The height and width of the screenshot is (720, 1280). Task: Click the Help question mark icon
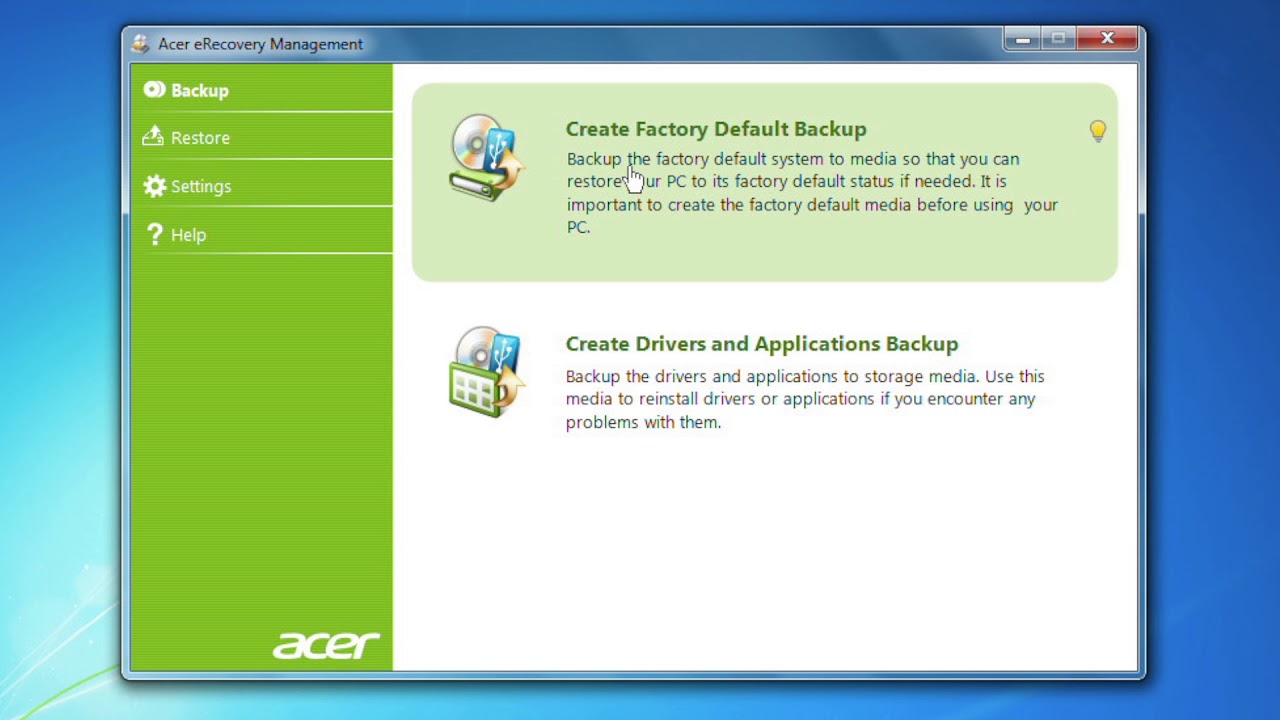154,234
